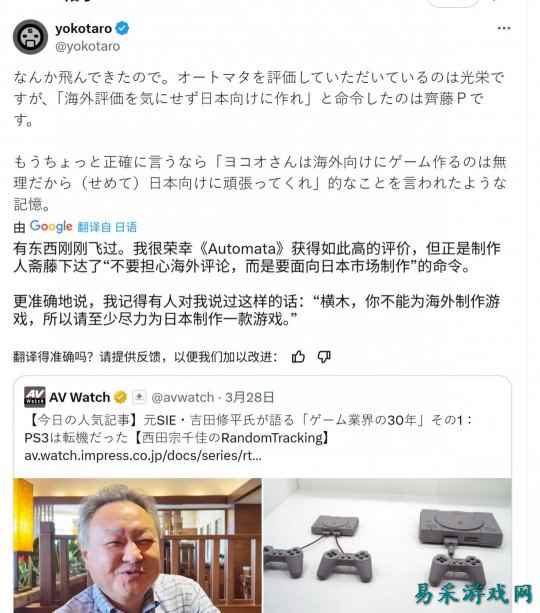Click the AV Watch logo avatar
540x613 pixels.
[x=35, y=397]
